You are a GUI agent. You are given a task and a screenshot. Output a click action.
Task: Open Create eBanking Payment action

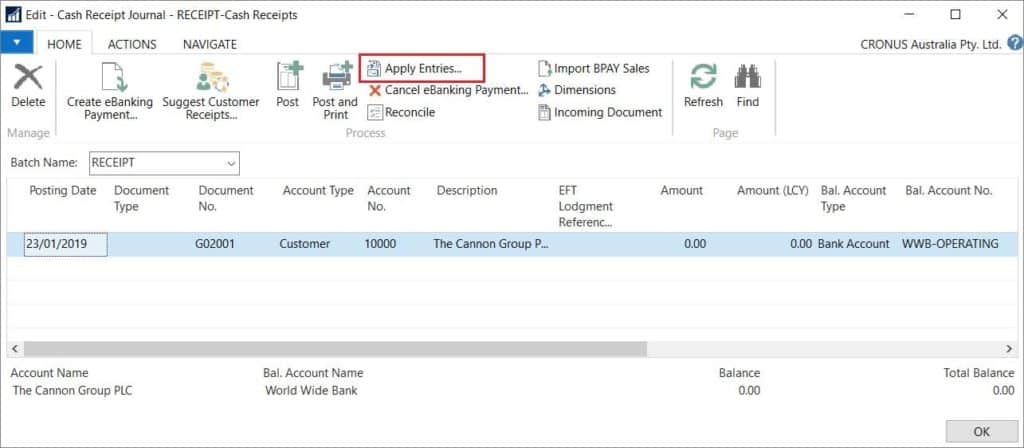tap(110, 91)
